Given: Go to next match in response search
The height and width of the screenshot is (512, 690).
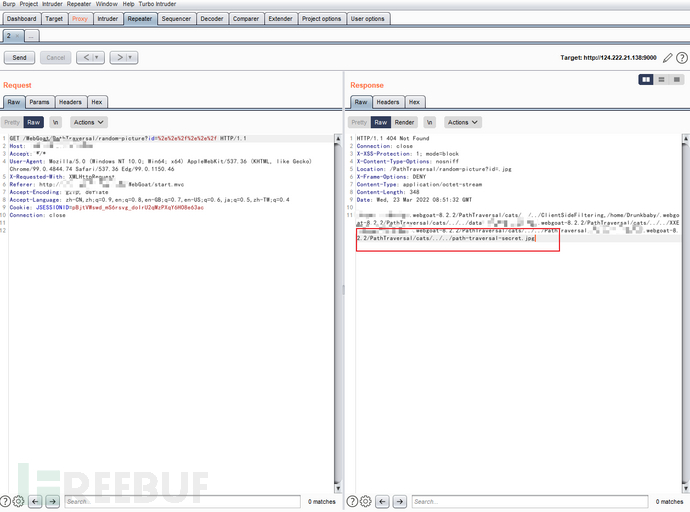Looking at the screenshot, I should (399, 501).
